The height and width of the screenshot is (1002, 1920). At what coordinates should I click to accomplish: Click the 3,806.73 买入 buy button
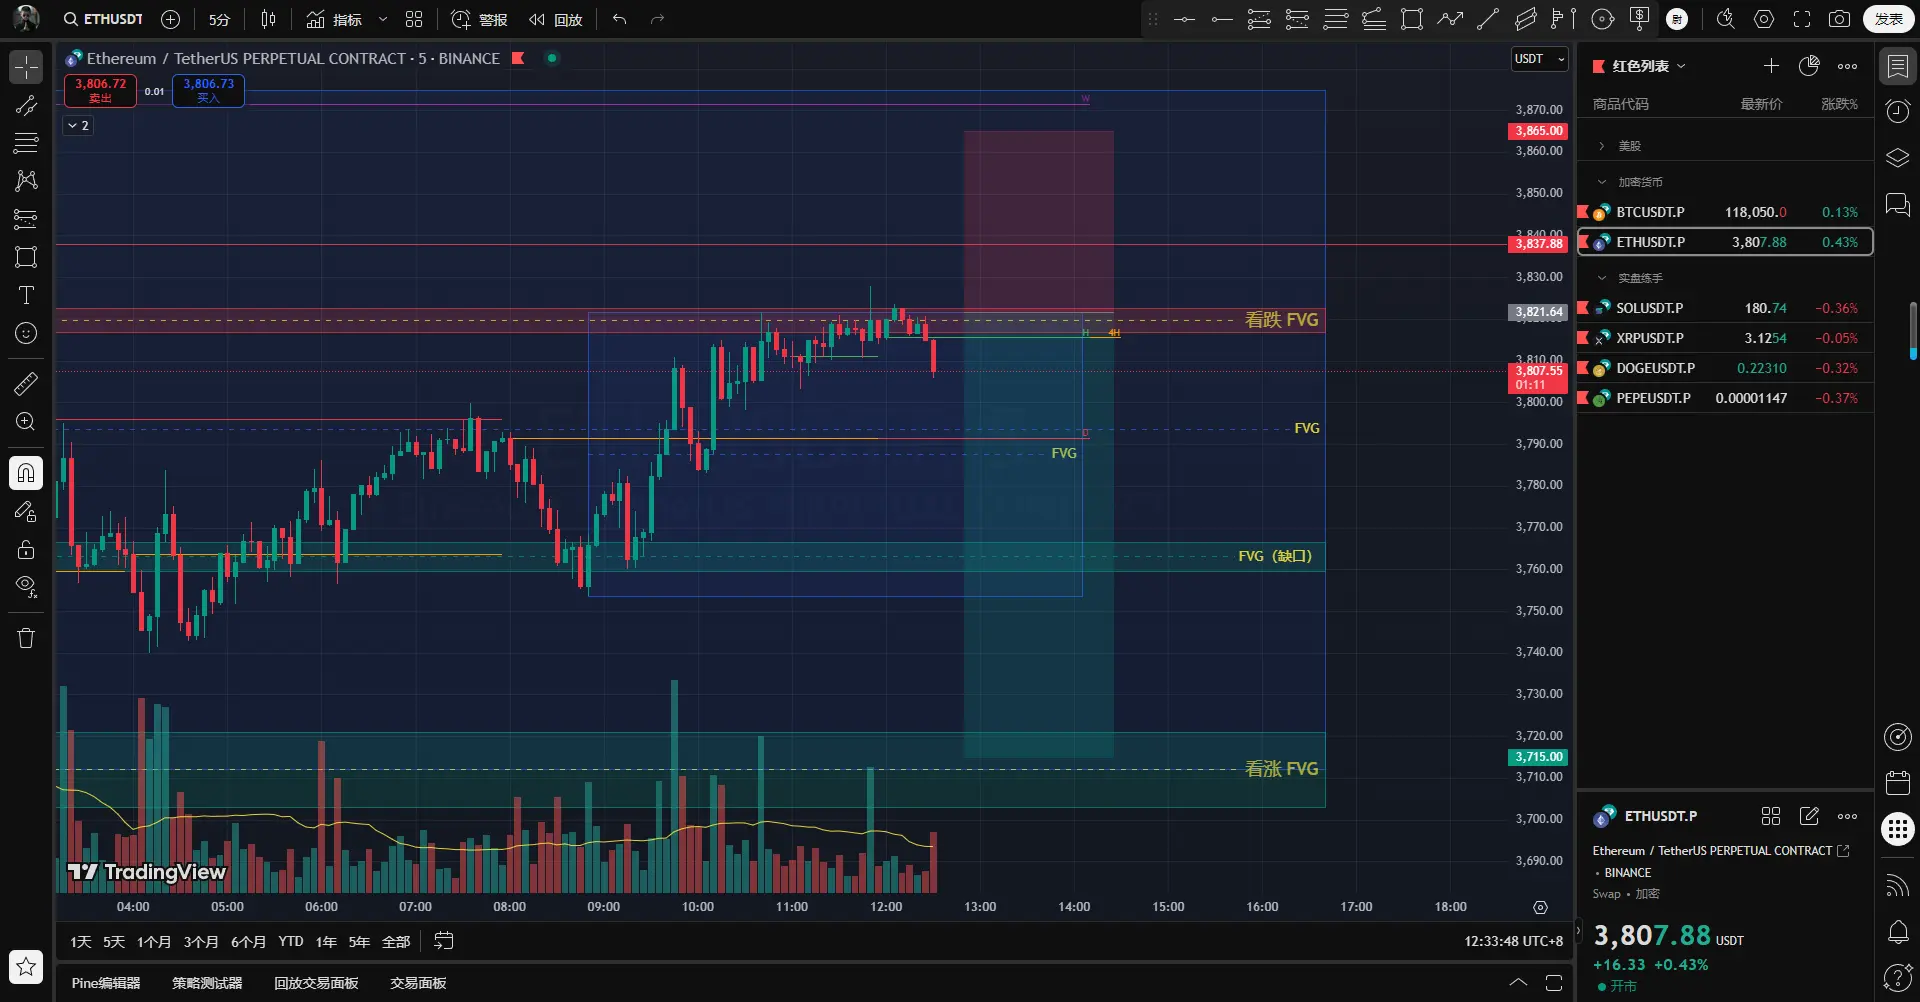[x=208, y=90]
